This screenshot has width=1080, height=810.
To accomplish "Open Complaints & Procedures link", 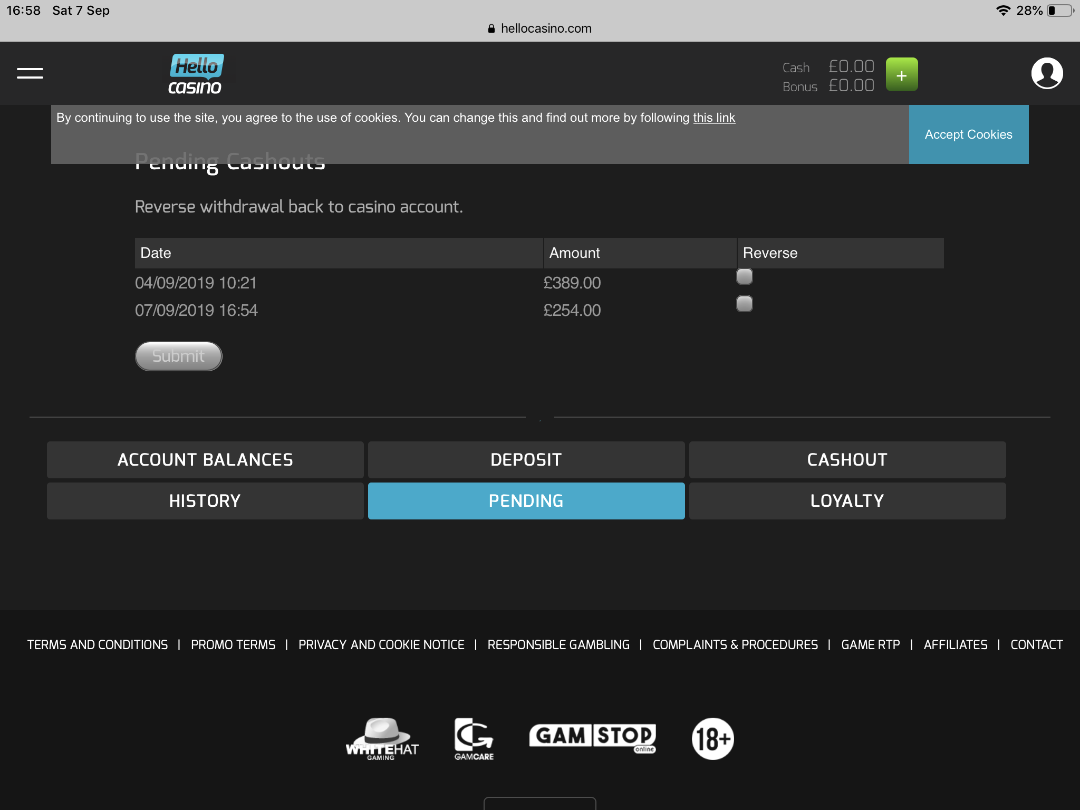I will coord(735,645).
